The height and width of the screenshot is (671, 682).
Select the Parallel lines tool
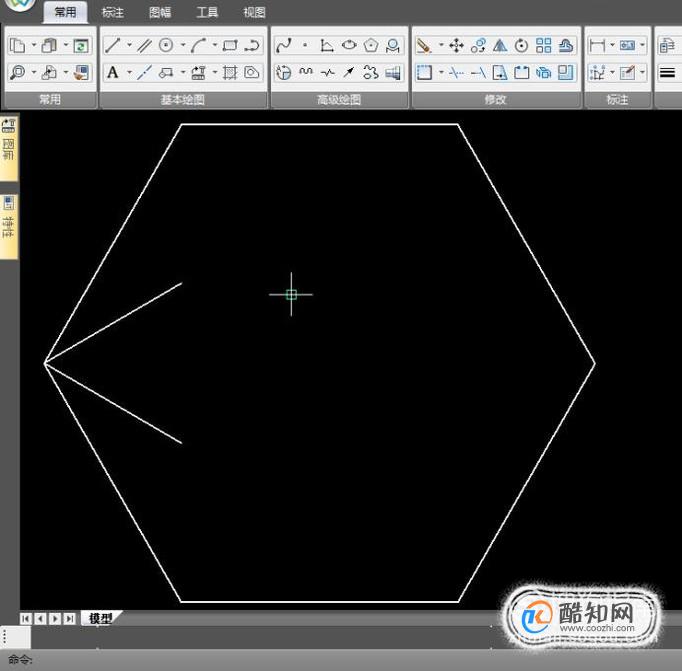click(x=144, y=45)
